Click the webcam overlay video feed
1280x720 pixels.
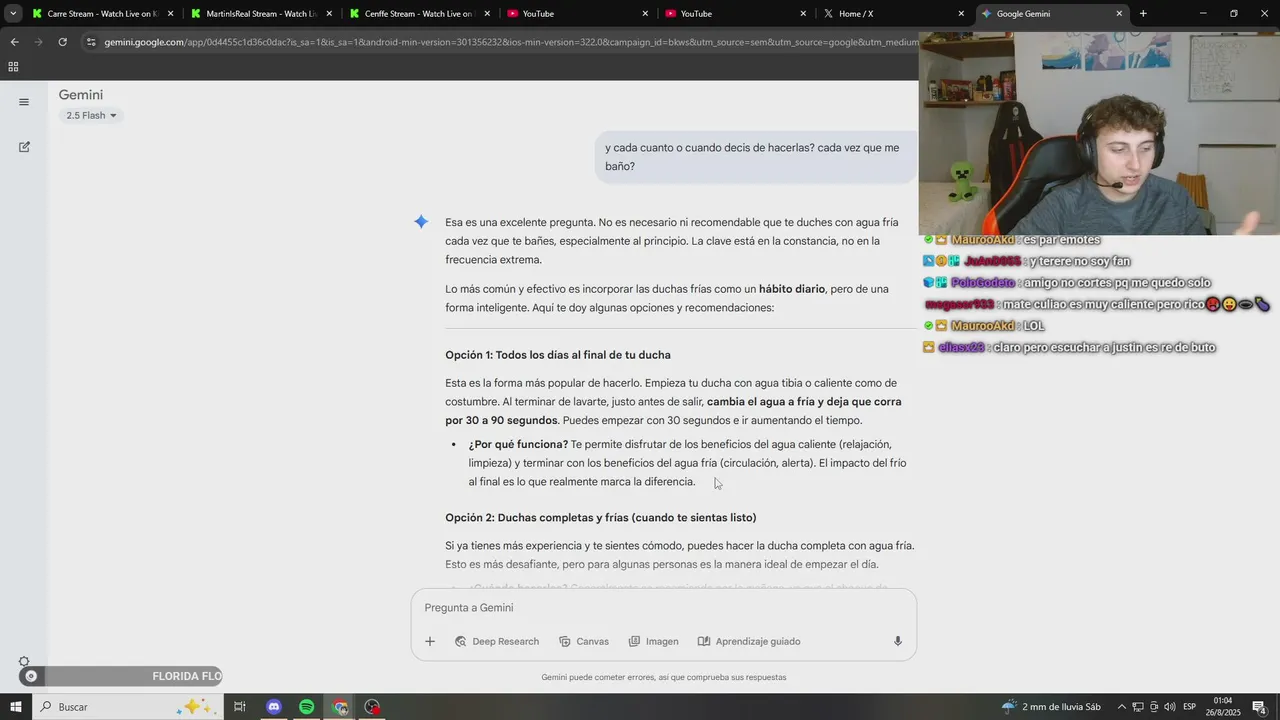tap(1099, 133)
